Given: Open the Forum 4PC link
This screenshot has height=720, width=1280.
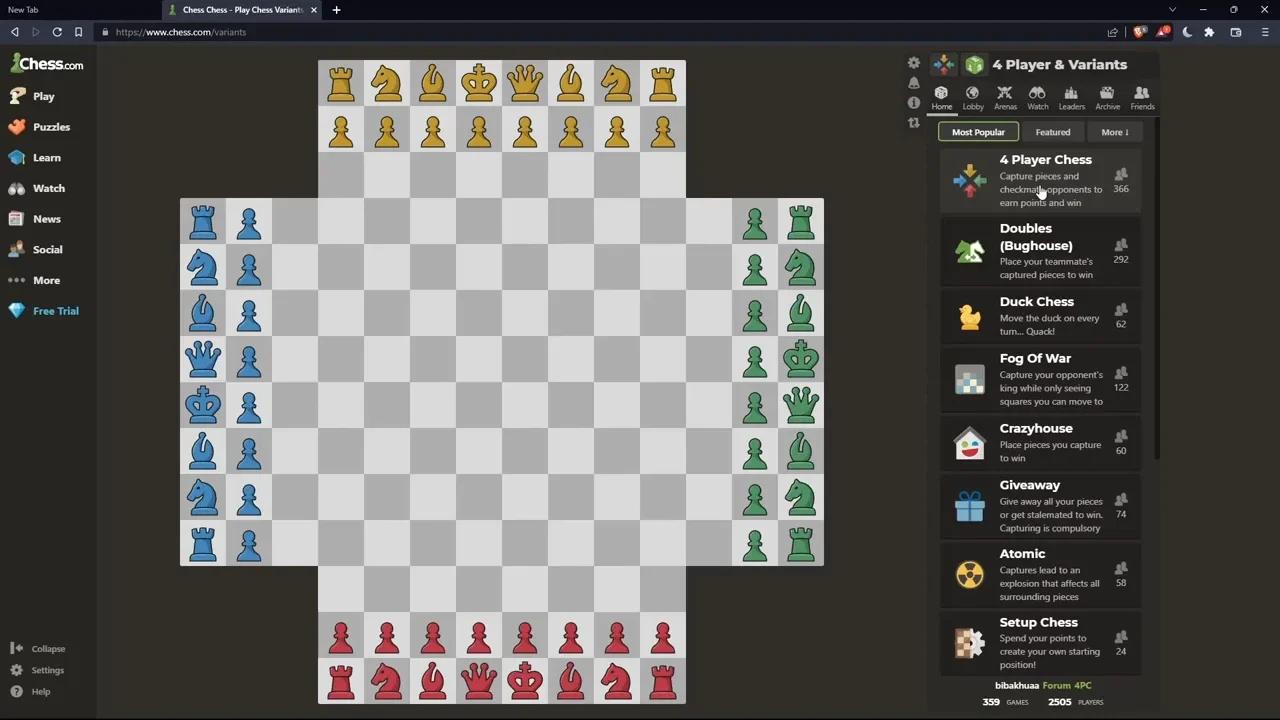Looking at the screenshot, I should click(1067, 686).
